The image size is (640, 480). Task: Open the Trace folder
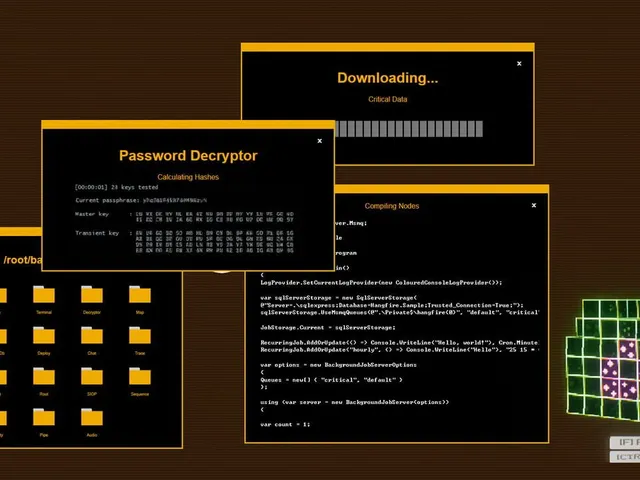click(x=140, y=336)
